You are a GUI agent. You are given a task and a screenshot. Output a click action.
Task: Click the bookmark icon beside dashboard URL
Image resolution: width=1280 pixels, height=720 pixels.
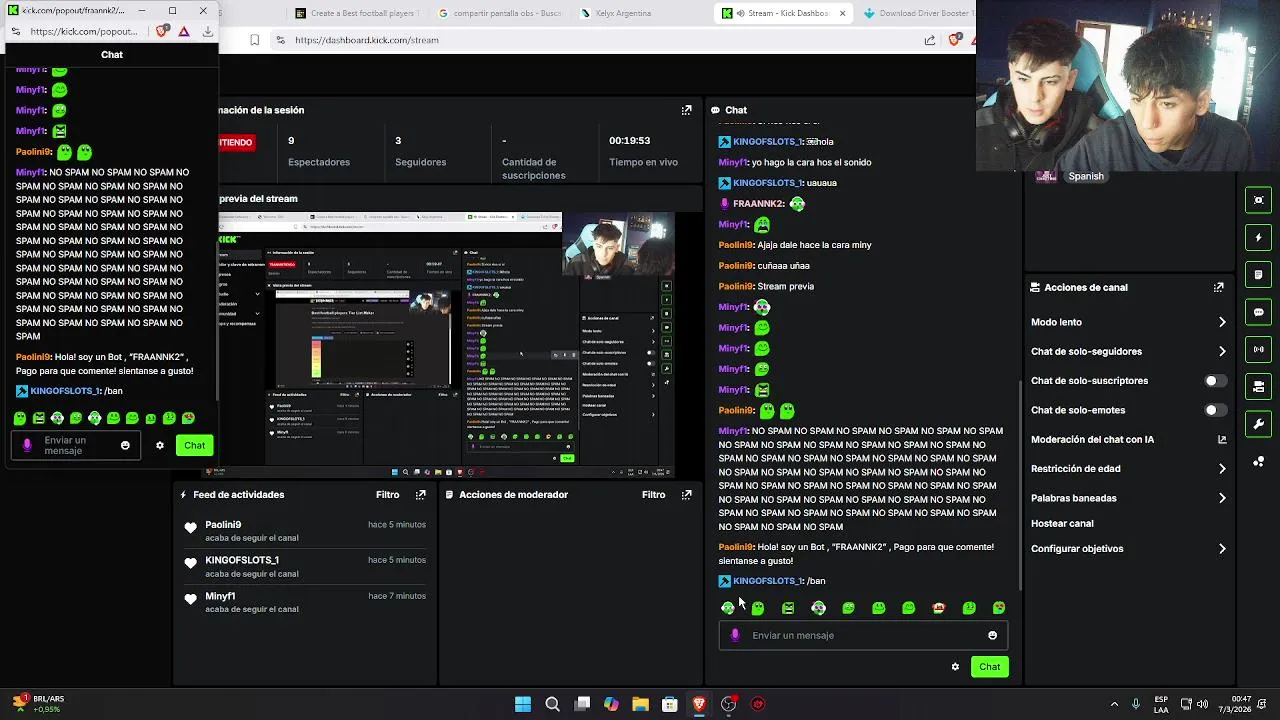coord(254,40)
